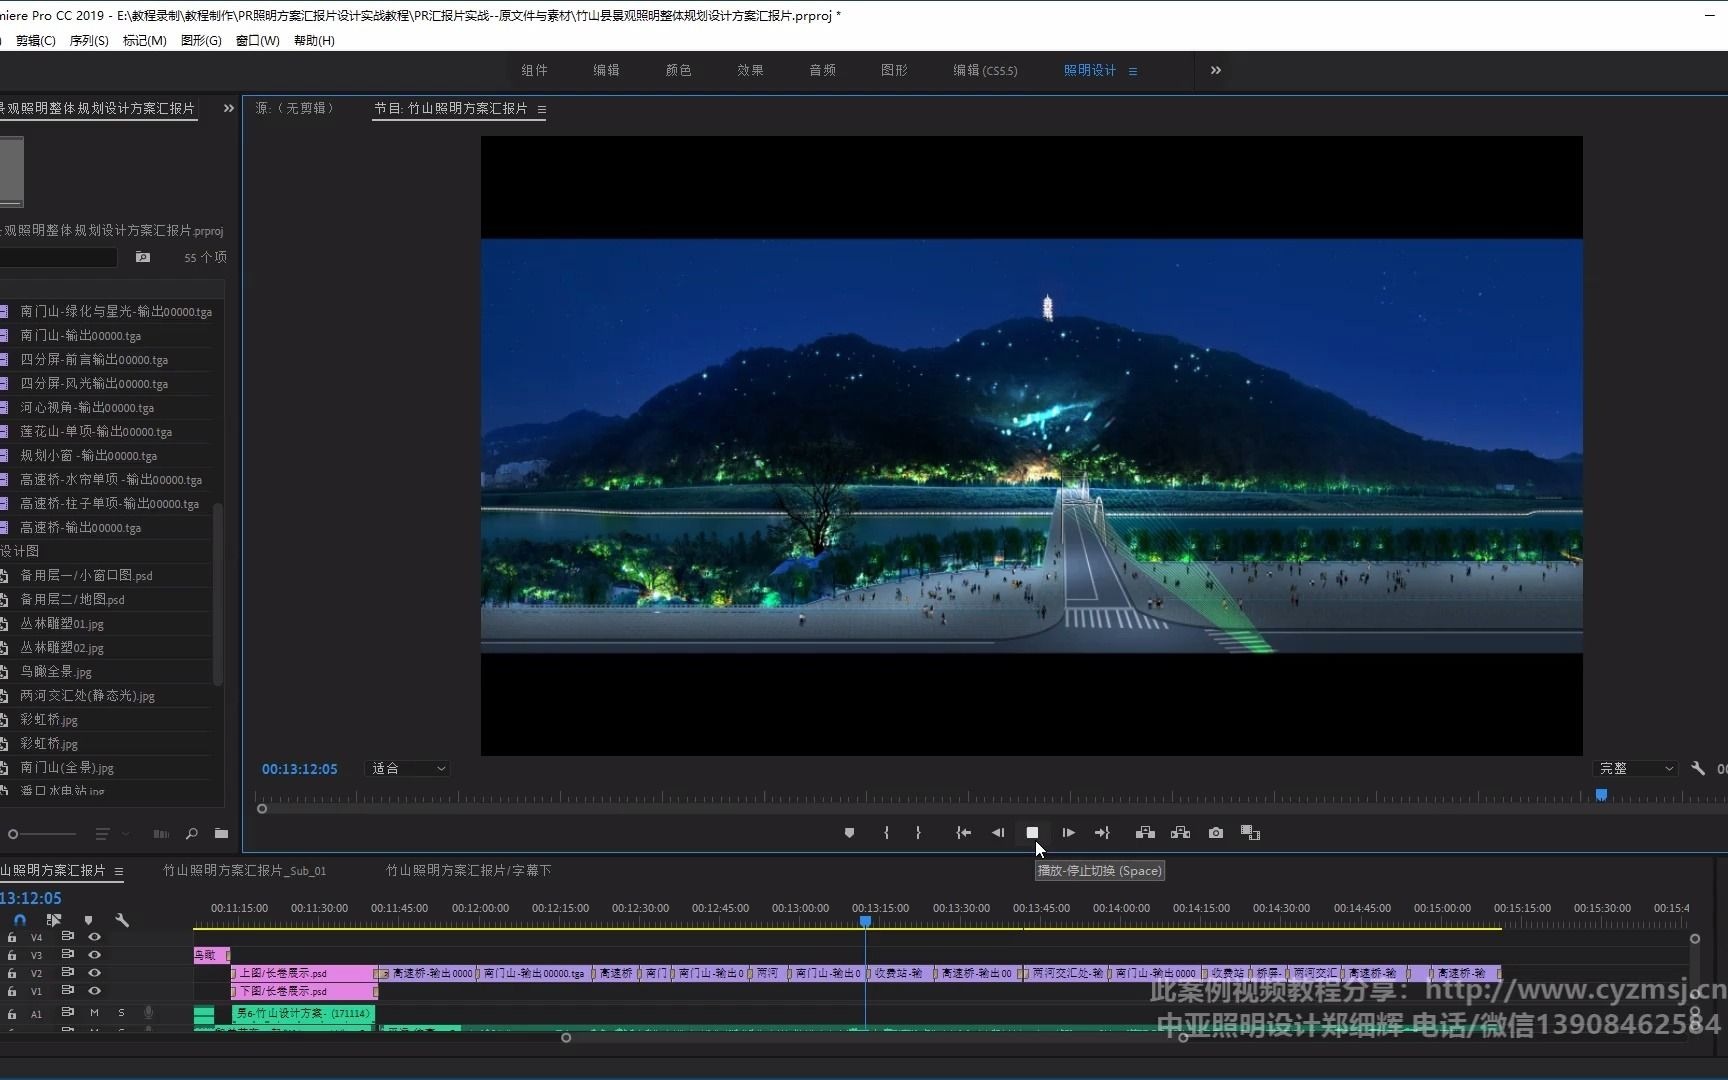
Task: Switch to the 图形 workspace
Action: point(894,70)
